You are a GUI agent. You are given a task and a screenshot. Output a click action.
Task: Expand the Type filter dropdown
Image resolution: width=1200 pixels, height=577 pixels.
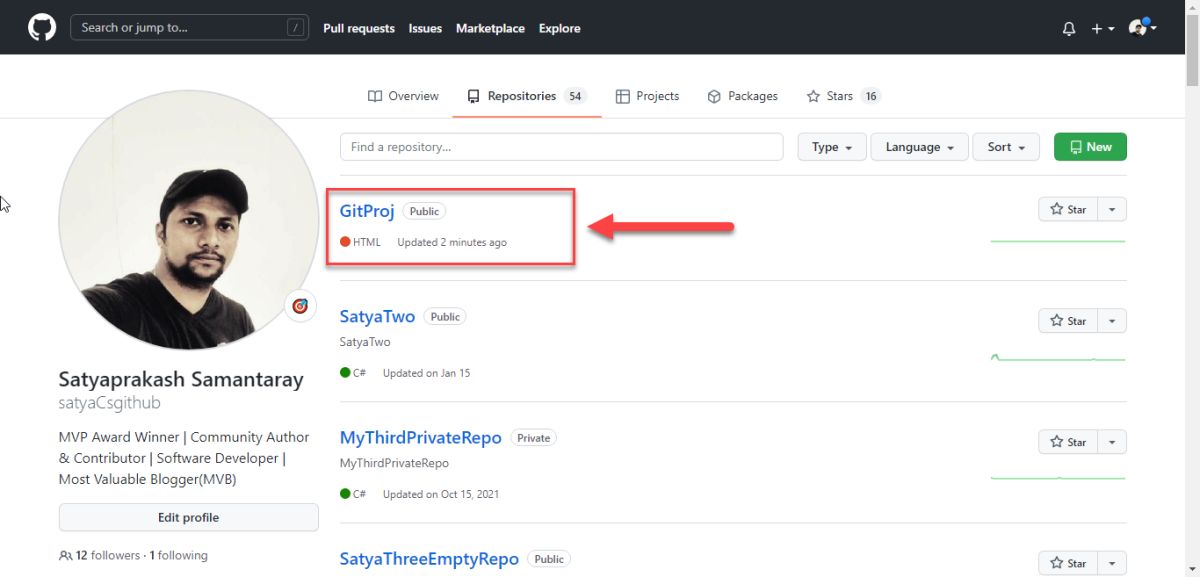pos(831,147)
